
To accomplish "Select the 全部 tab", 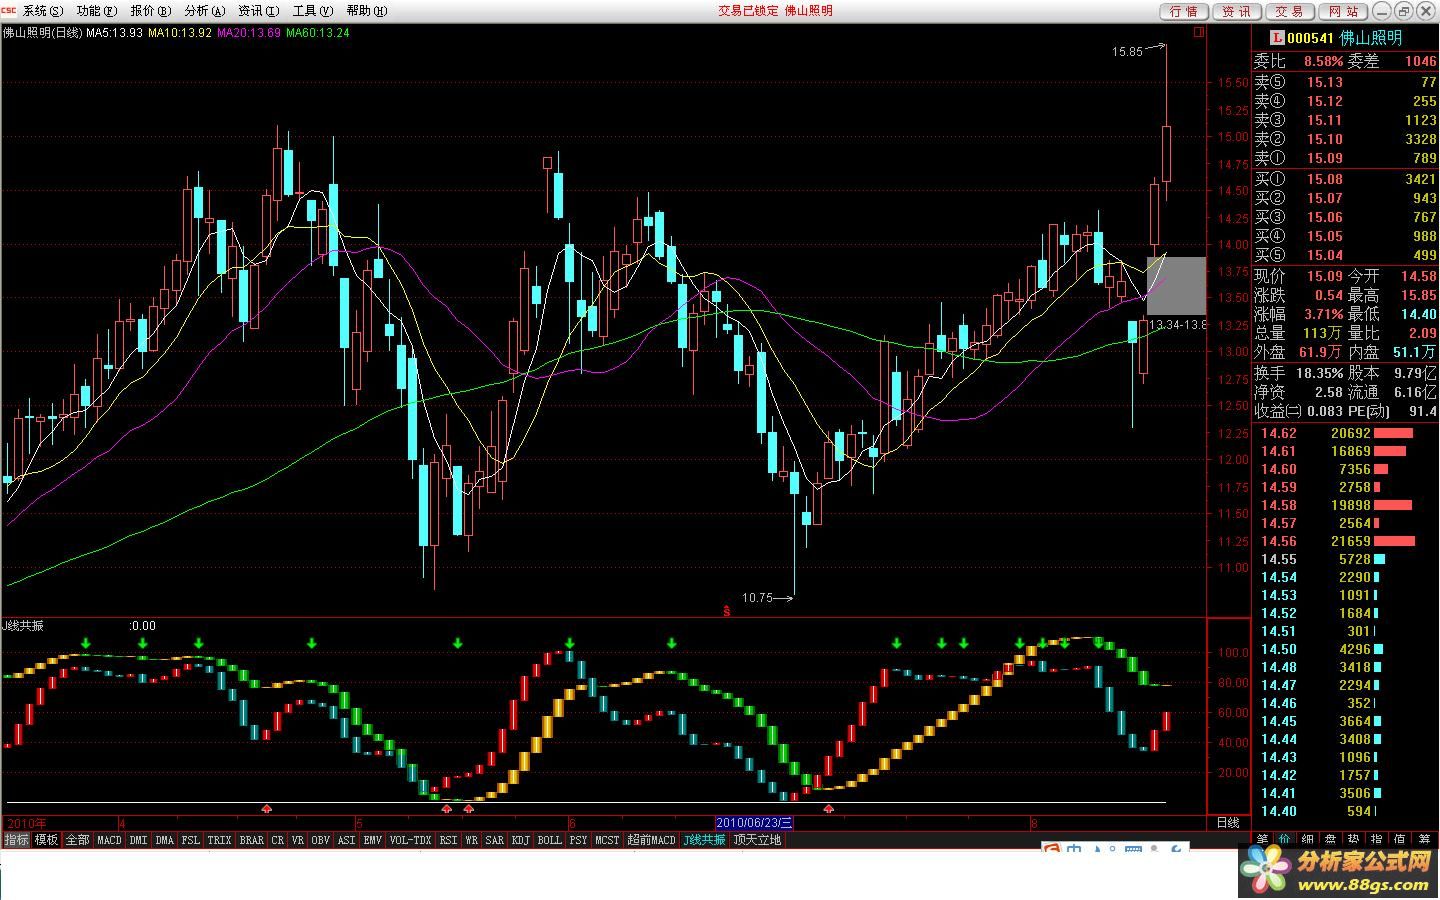I will pos(77,840).
